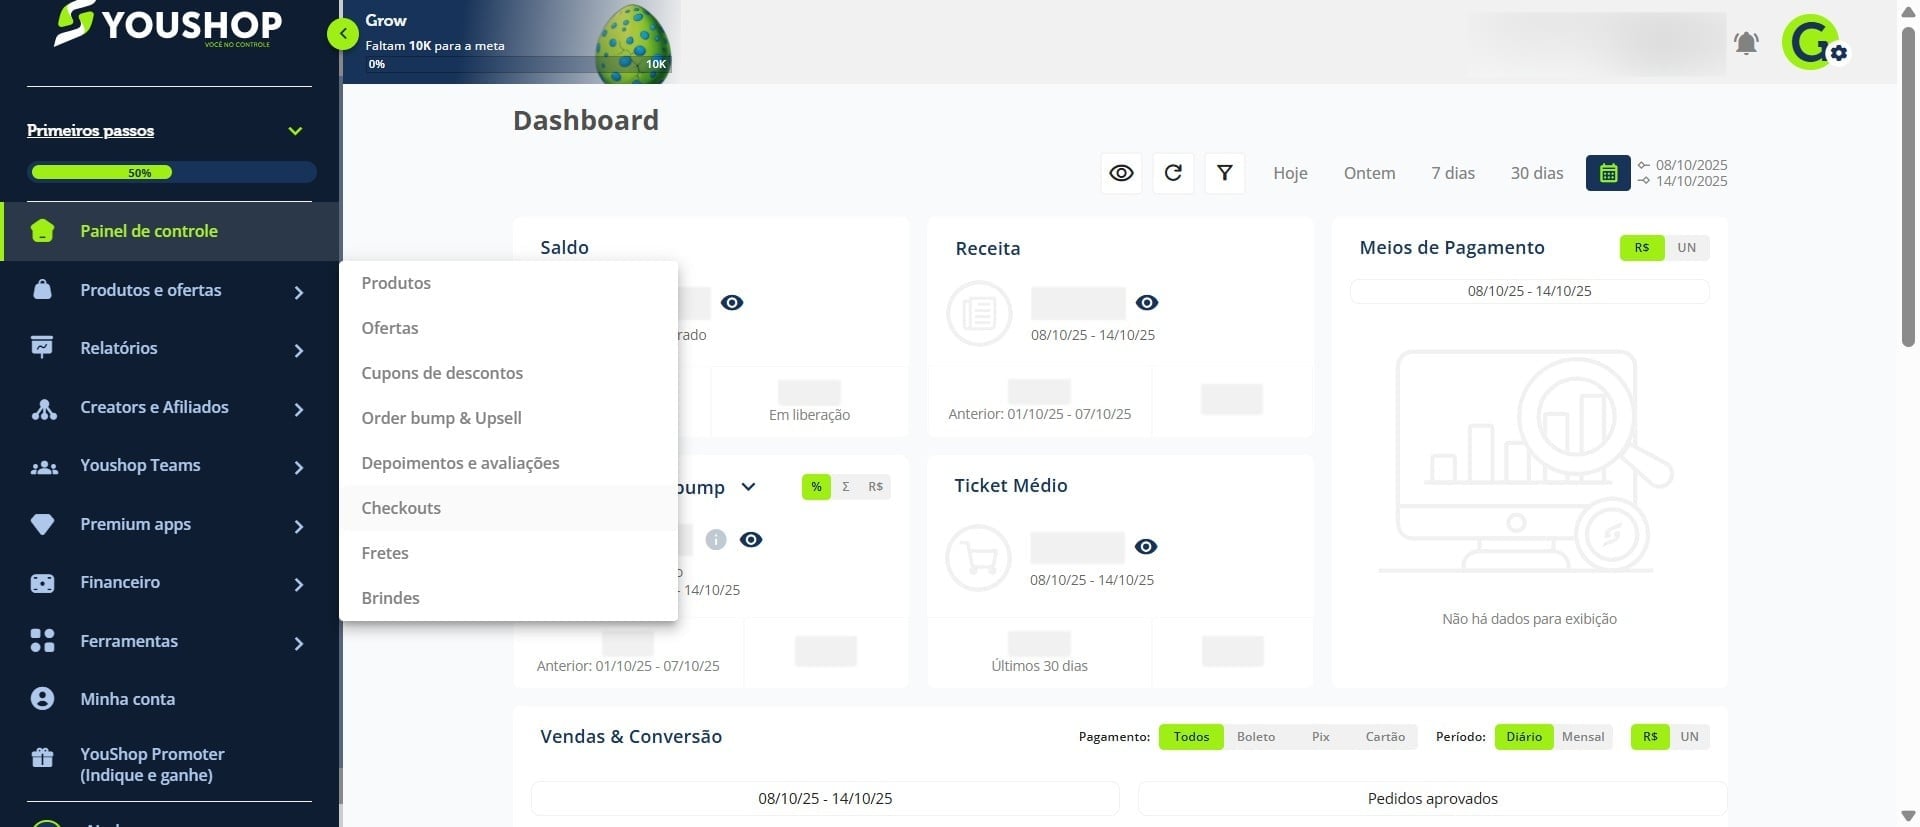Open the Order bump card dropdown chevron
Screen dimensions: 1920x827
click(748, 487)
